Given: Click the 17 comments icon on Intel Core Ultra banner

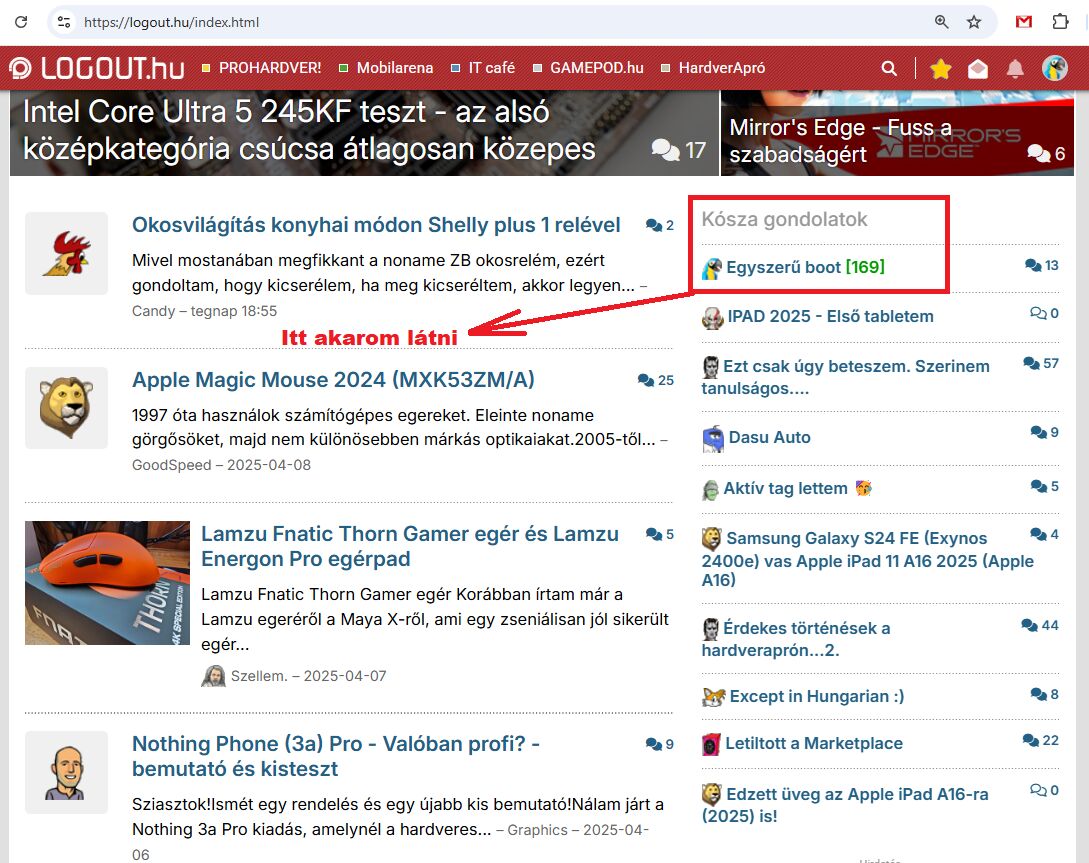Looking at the screenshot, I should (x=679, y=150).
